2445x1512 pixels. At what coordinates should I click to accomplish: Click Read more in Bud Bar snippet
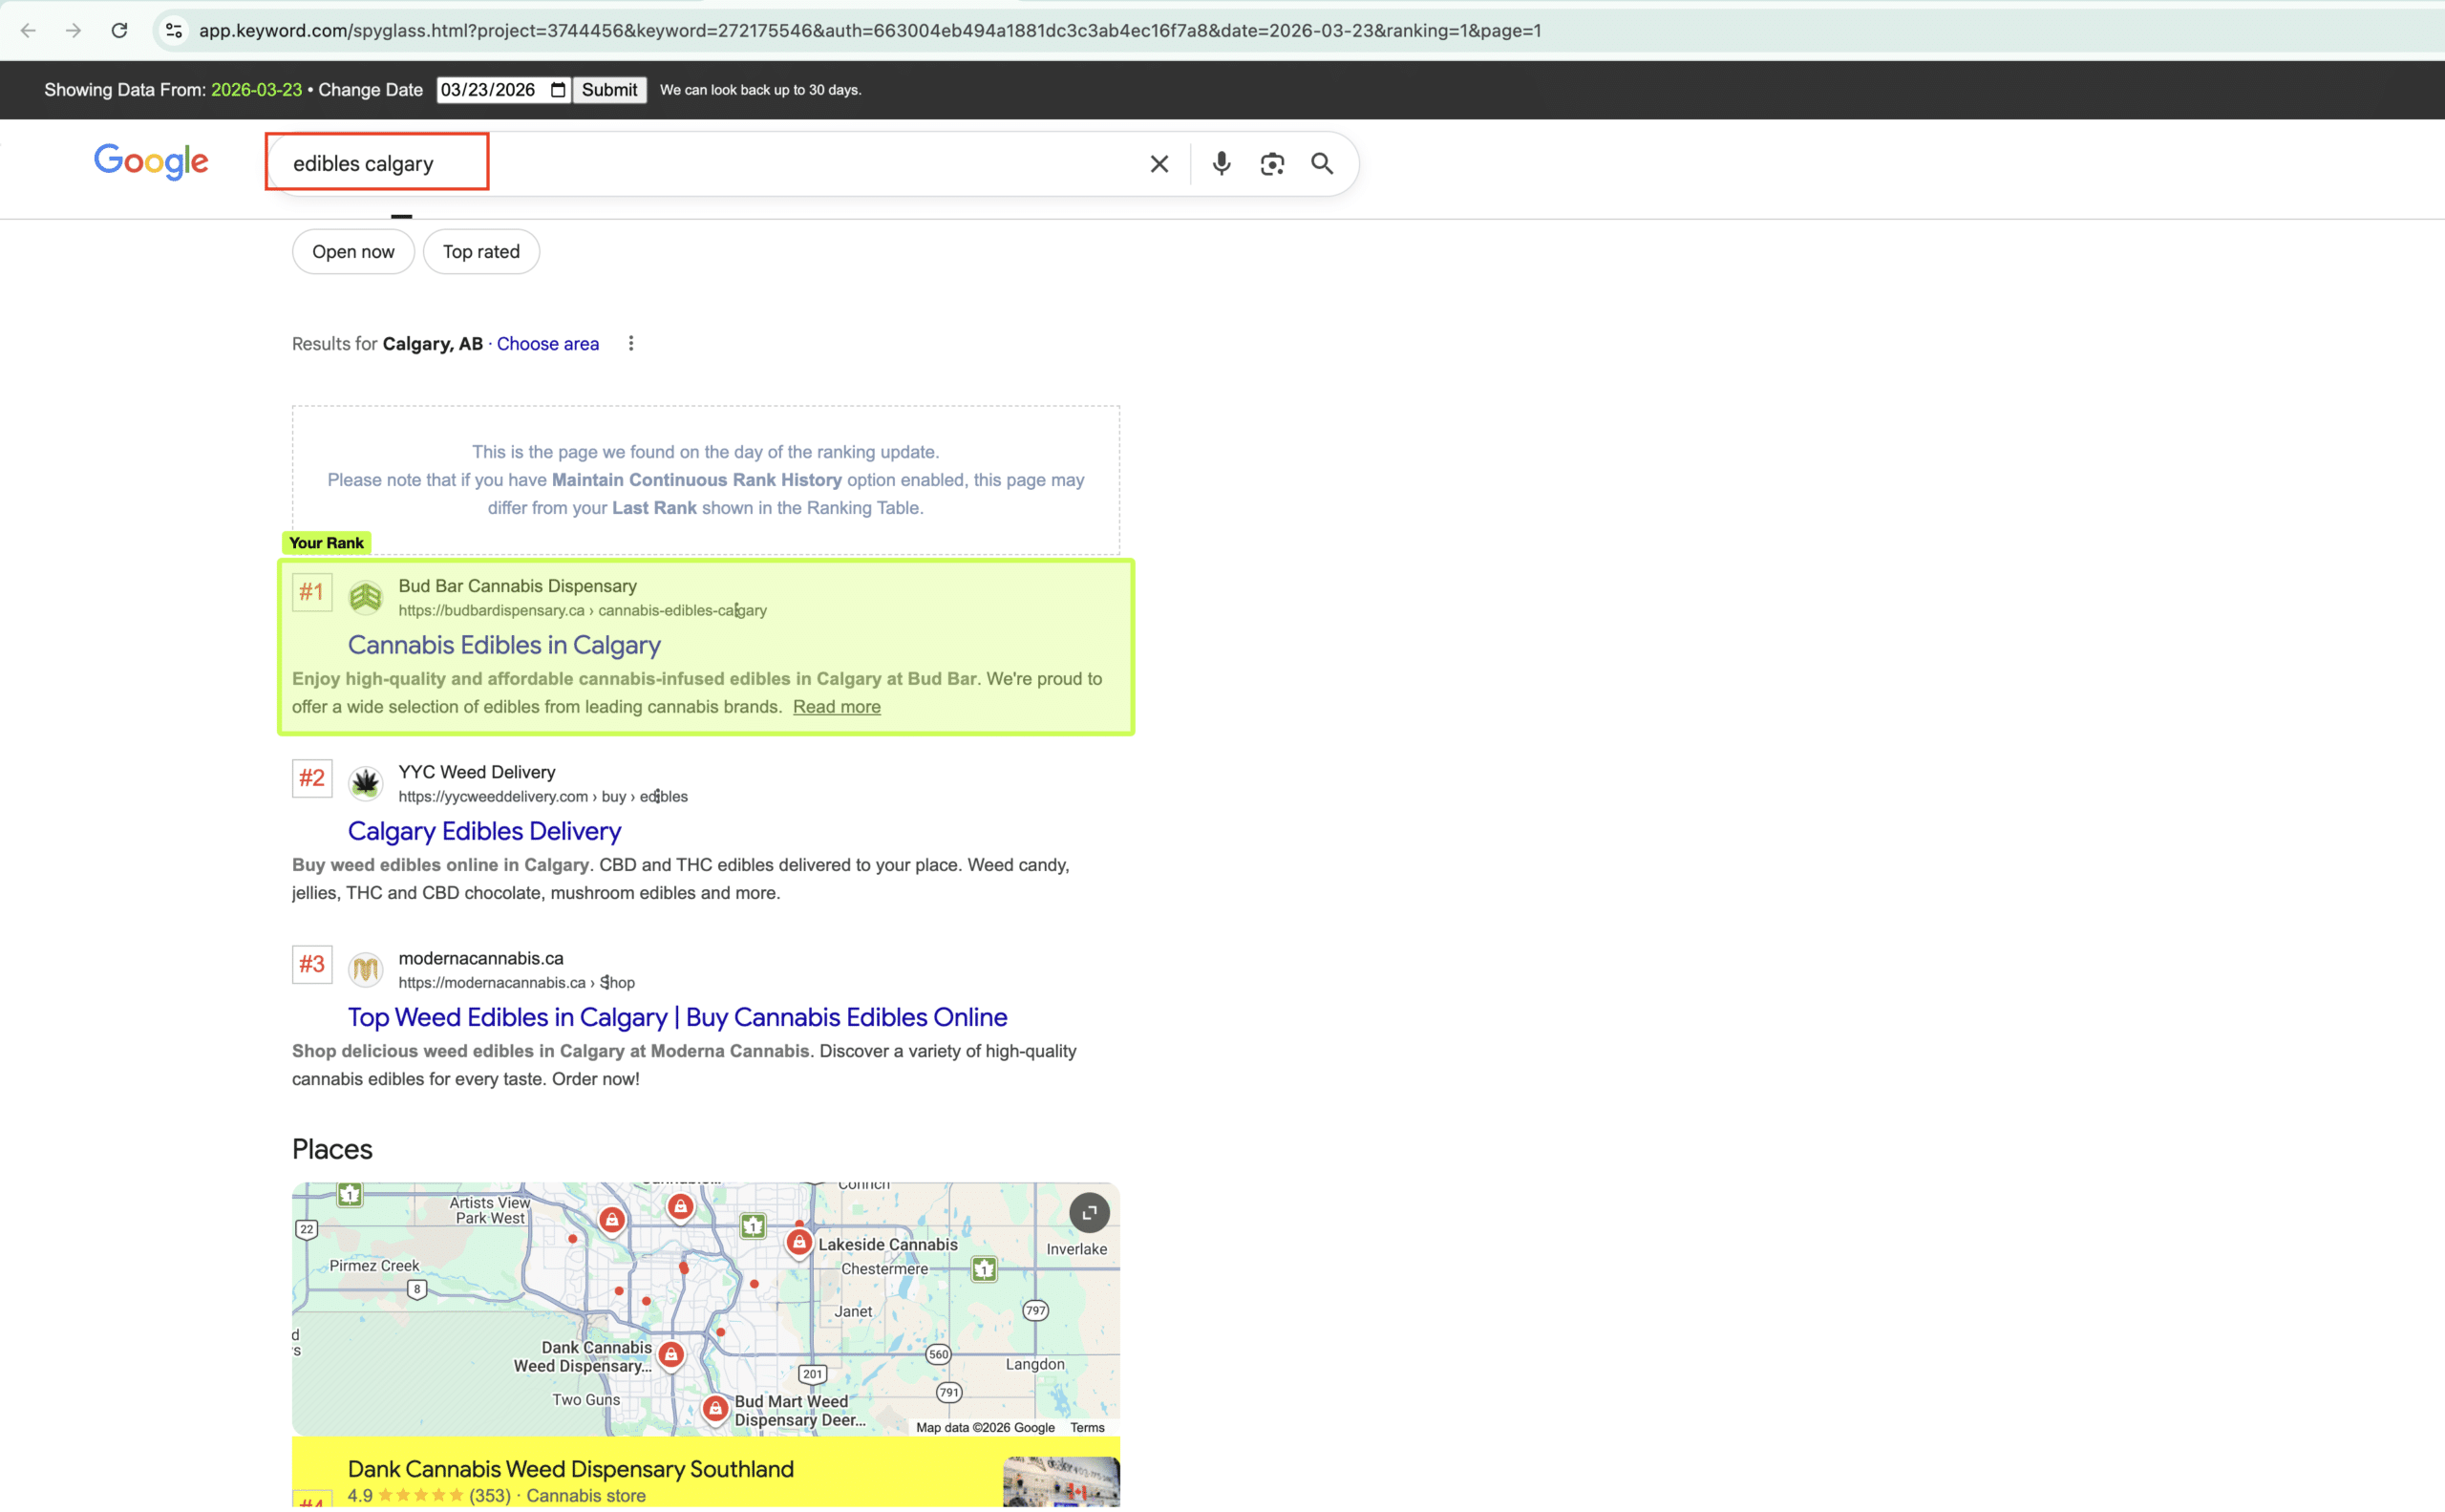coord(836,707)
